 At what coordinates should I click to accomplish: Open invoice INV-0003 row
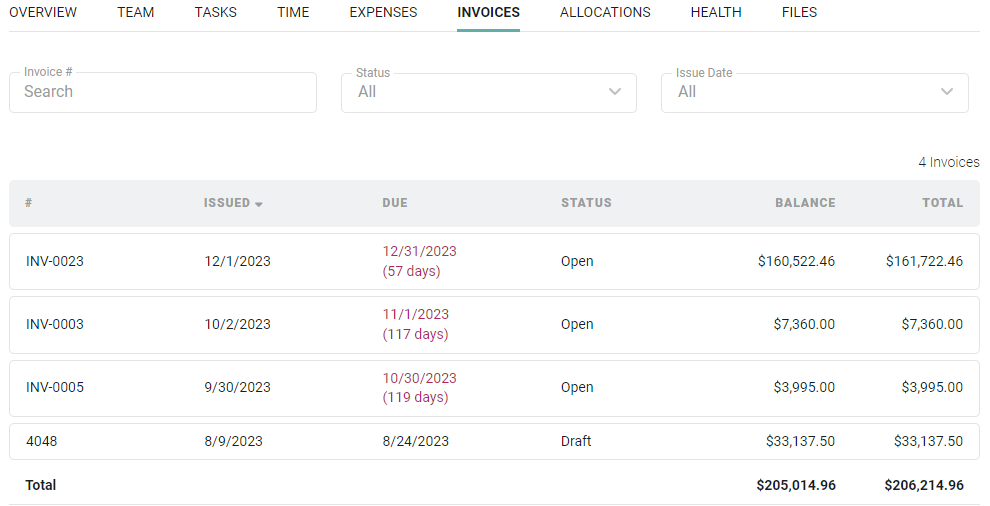point(494,325)
